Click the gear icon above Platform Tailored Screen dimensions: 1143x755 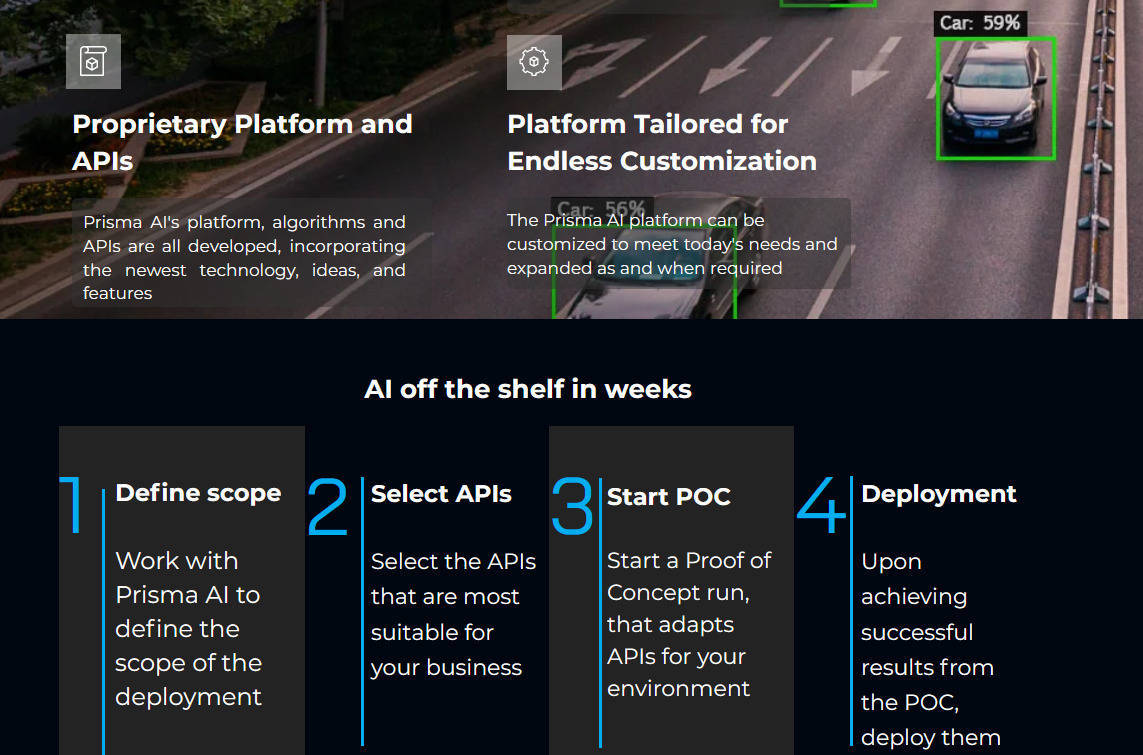click(534, 62)
